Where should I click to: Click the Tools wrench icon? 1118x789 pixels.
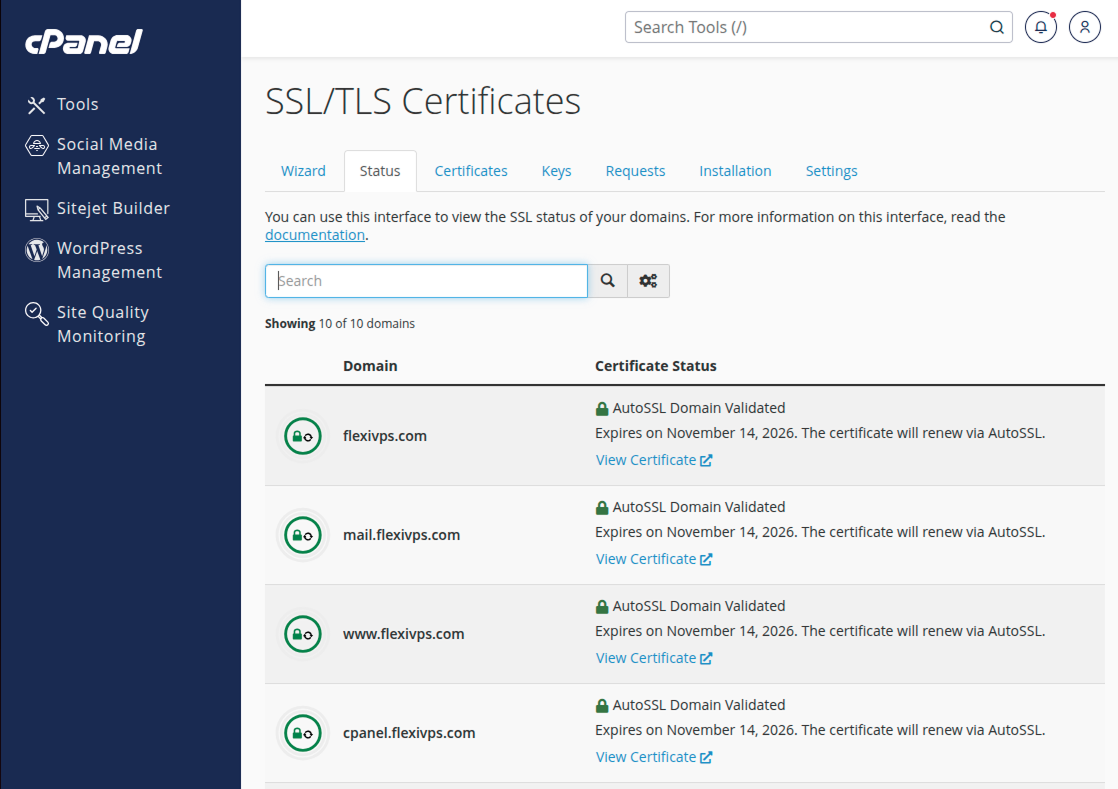tap(36, 105)
